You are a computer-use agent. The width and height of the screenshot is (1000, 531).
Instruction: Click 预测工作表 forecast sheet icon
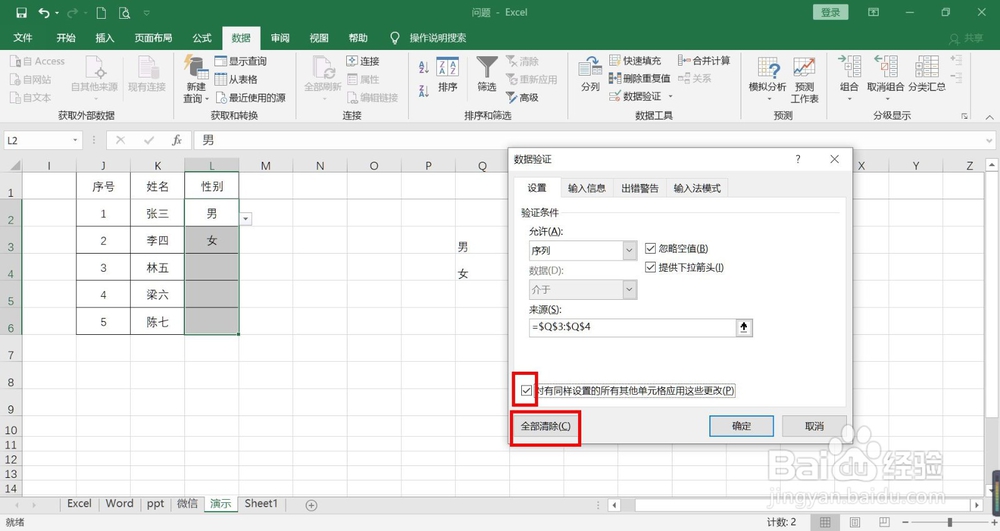coord(804,80)
